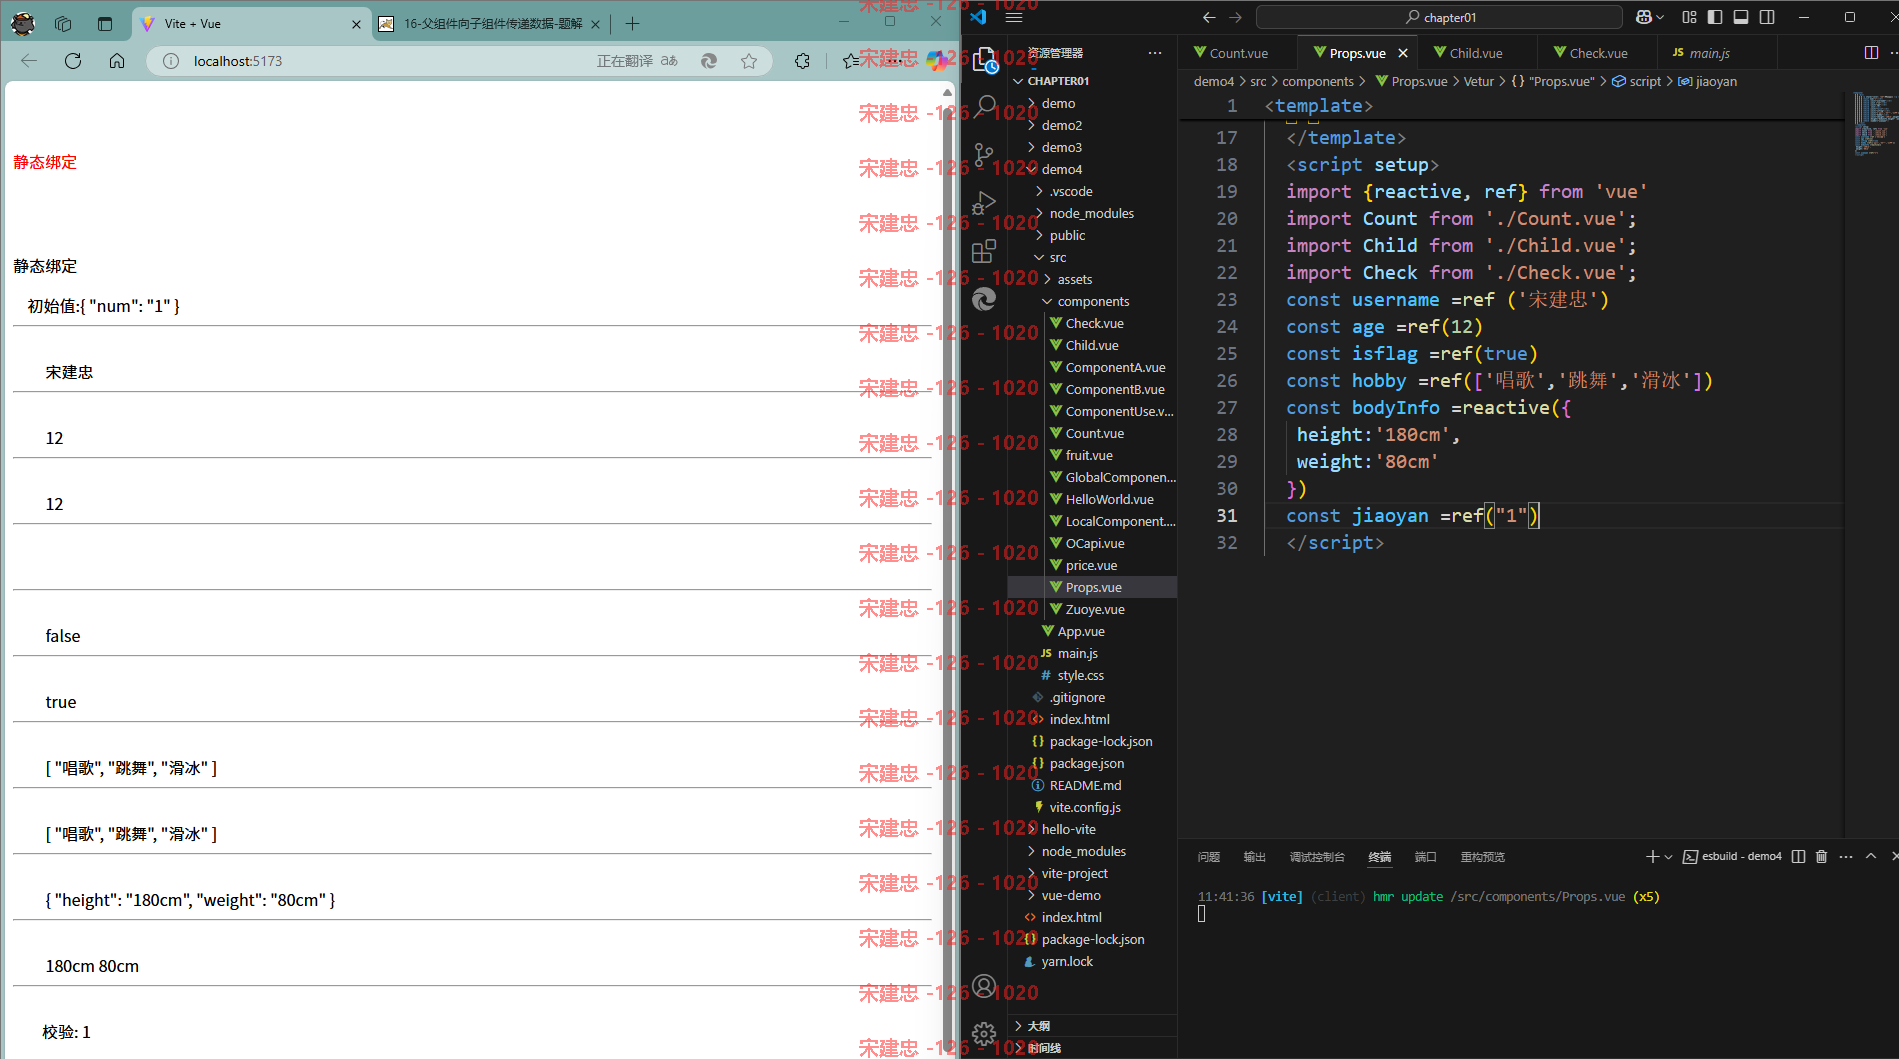Add localhost page to favorites star

coord(749,61)
